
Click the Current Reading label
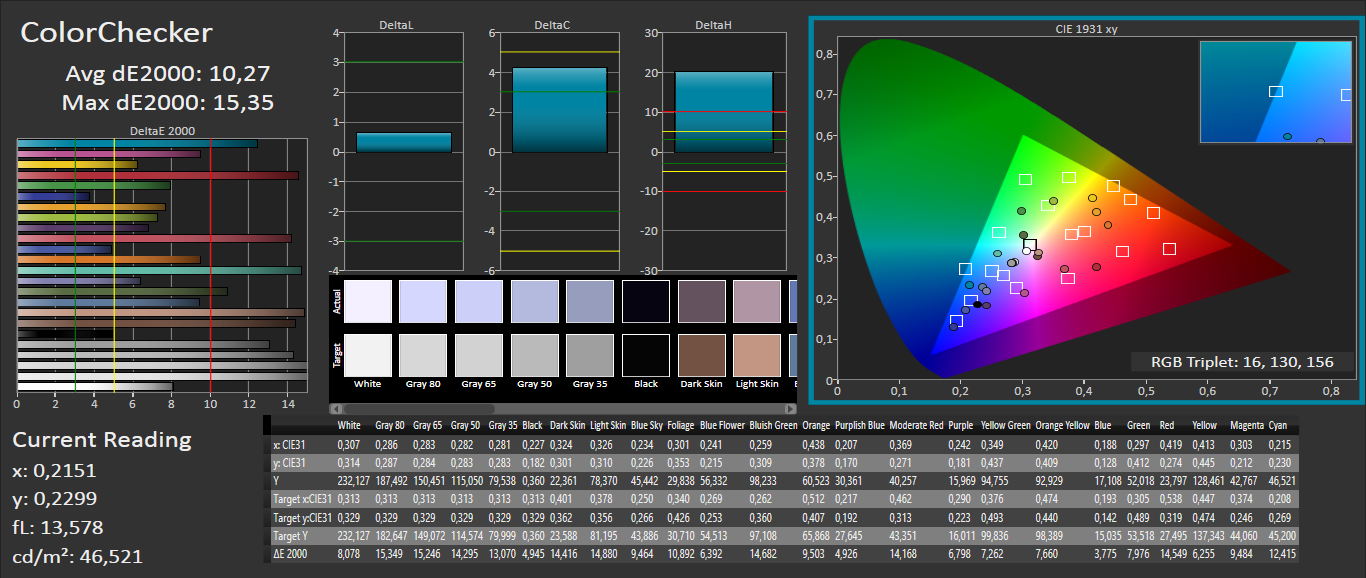click(102, 440)
